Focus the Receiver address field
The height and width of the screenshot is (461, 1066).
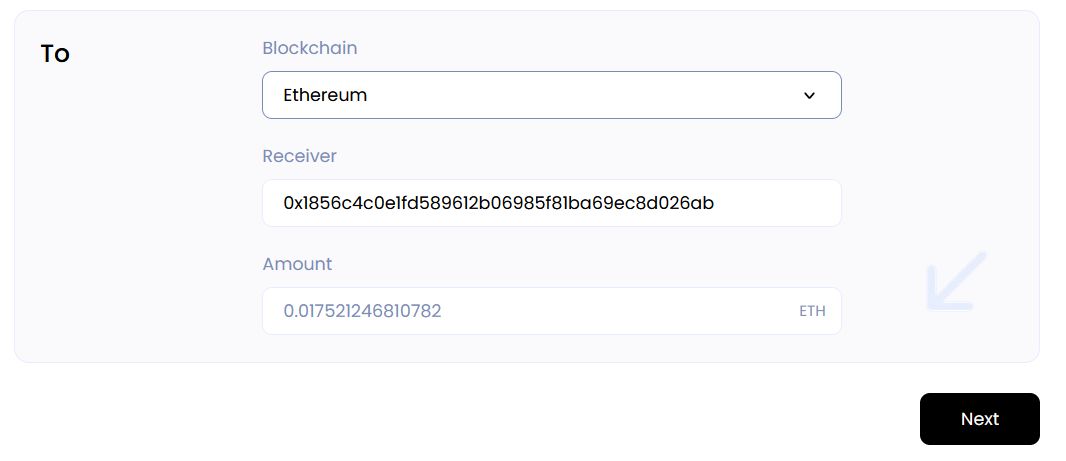click(x=551, y=203)
